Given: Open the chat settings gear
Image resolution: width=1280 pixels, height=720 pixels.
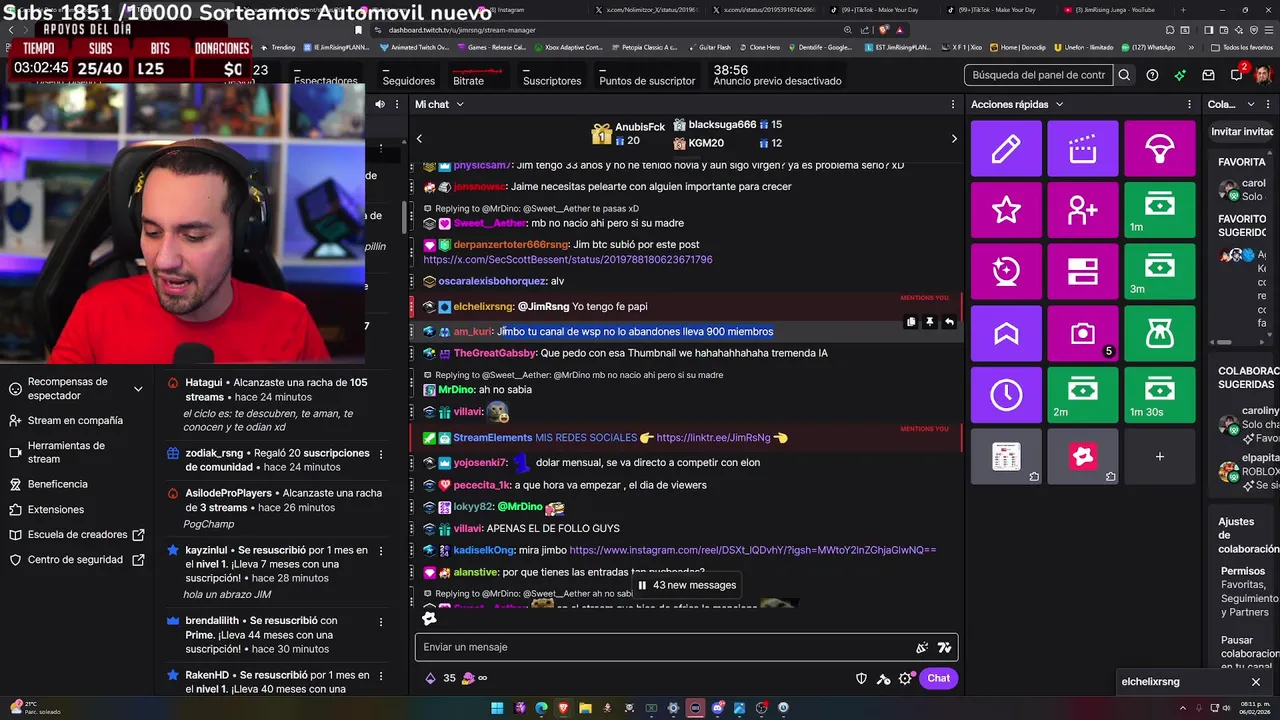Looking at the screenshot, I should click(905, 678).
